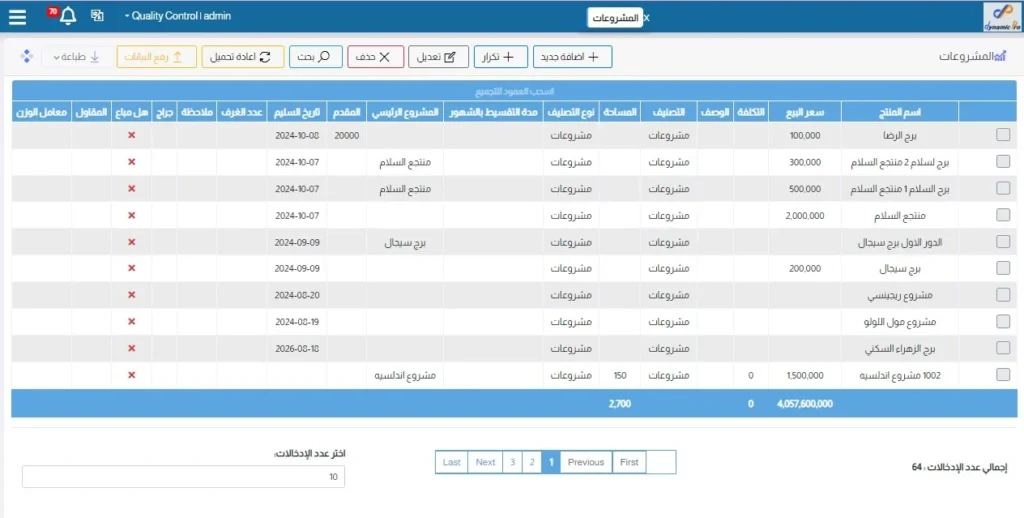
Task: Click اعادة تحميل (reload) button
Action: 243,57
